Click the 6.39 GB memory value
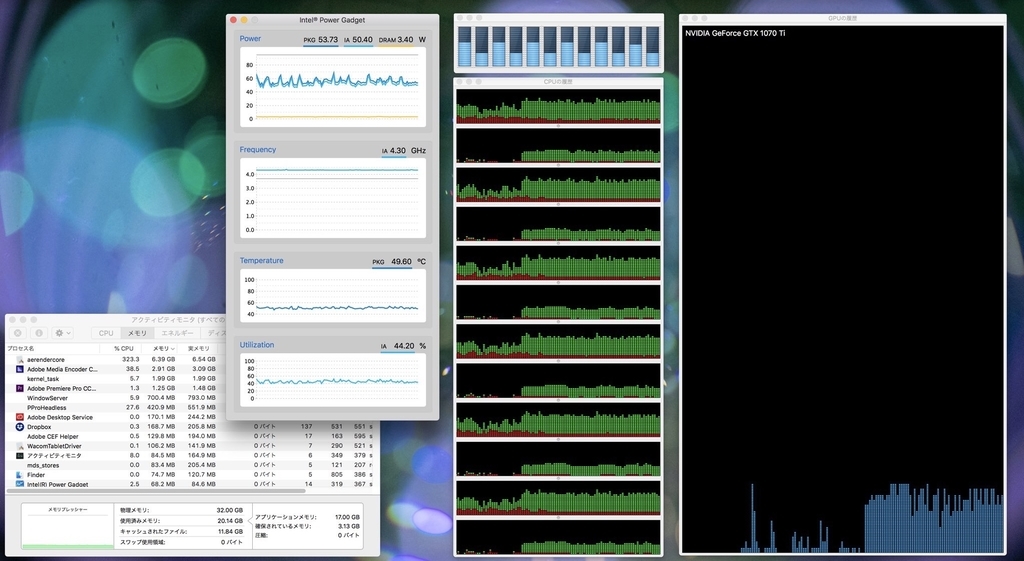The height and width of the screenshot is (561, 1024). click(163, 359)
